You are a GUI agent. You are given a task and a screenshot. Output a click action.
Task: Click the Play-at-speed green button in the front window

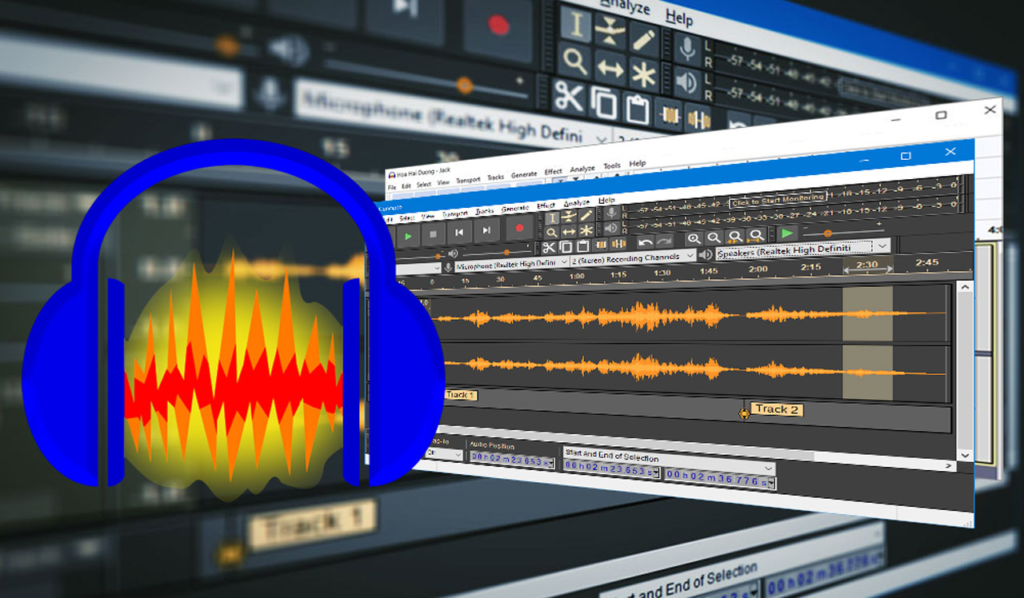point(787,233)
